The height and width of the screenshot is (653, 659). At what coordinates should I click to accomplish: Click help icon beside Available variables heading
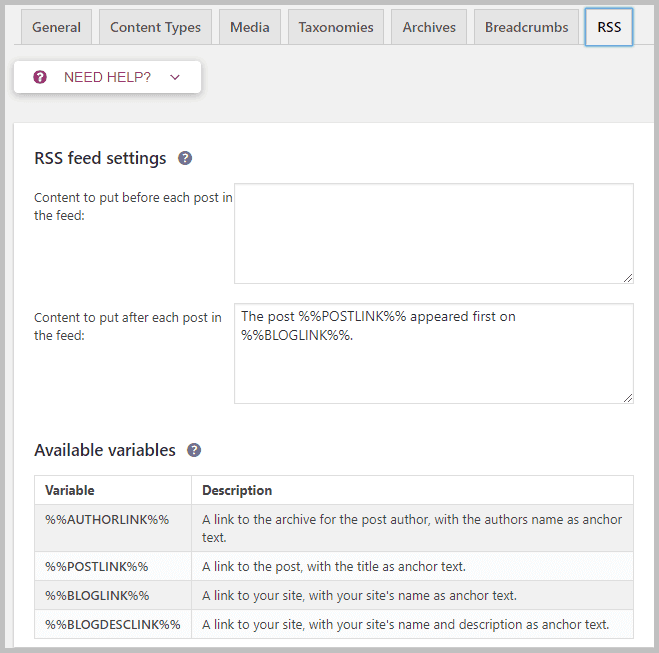pyautogui.click(x=194, y=450)
